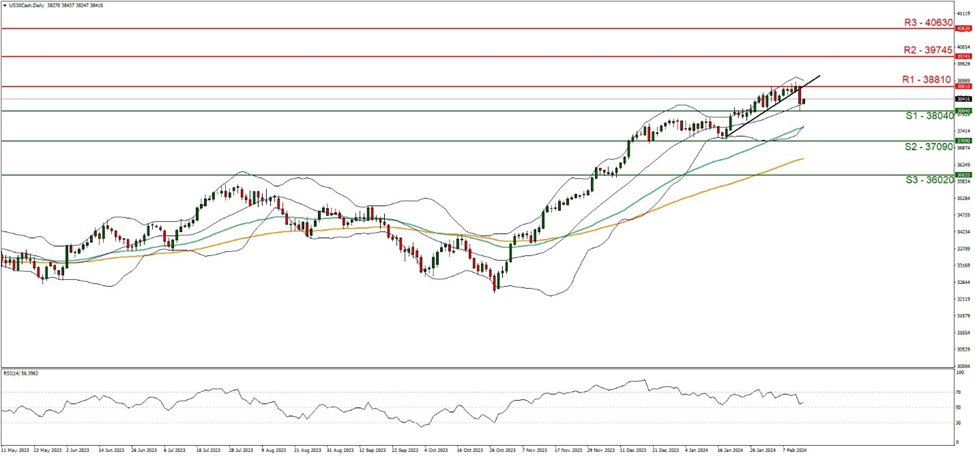The height and width of the screenshot is (456, 975).
Task: Select the black ascending trendline
Action: click(x=770, y=108)
